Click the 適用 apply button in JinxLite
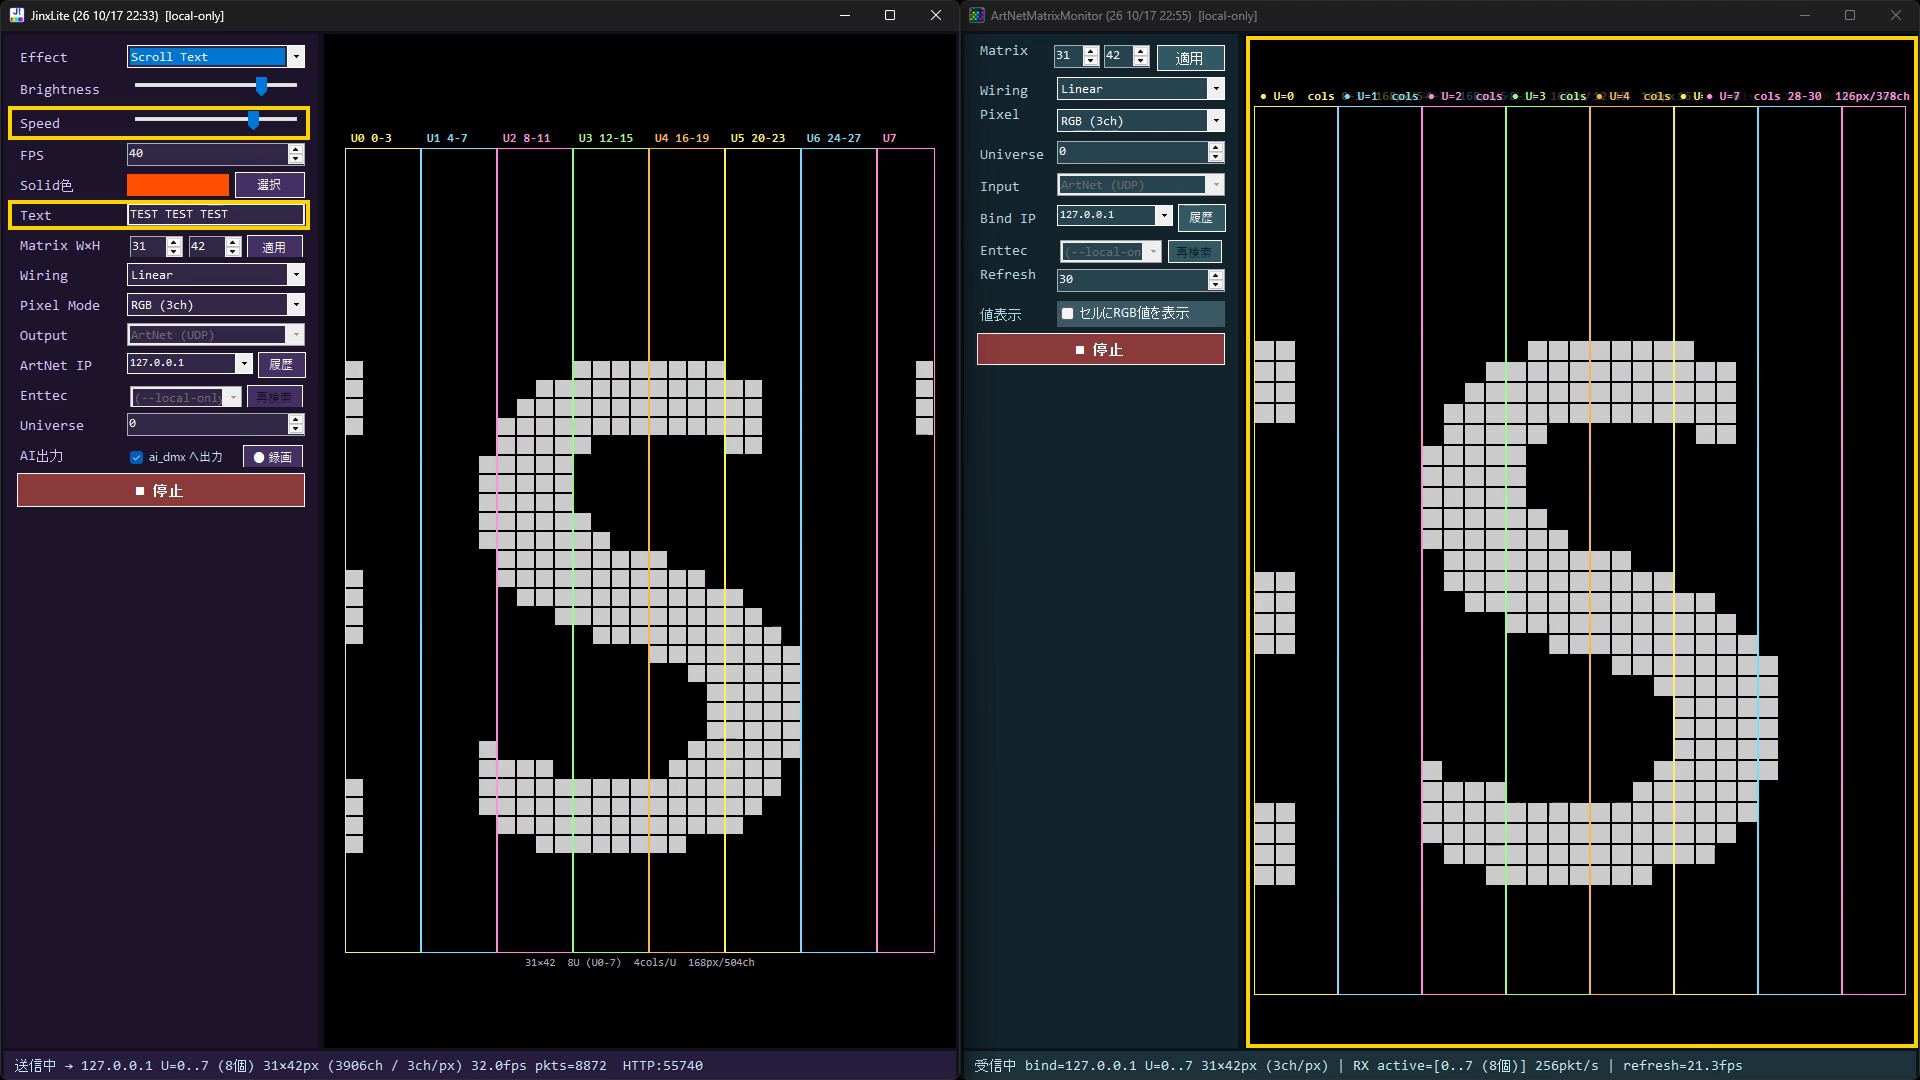Screen dimensions: 1920x1080 274,247
